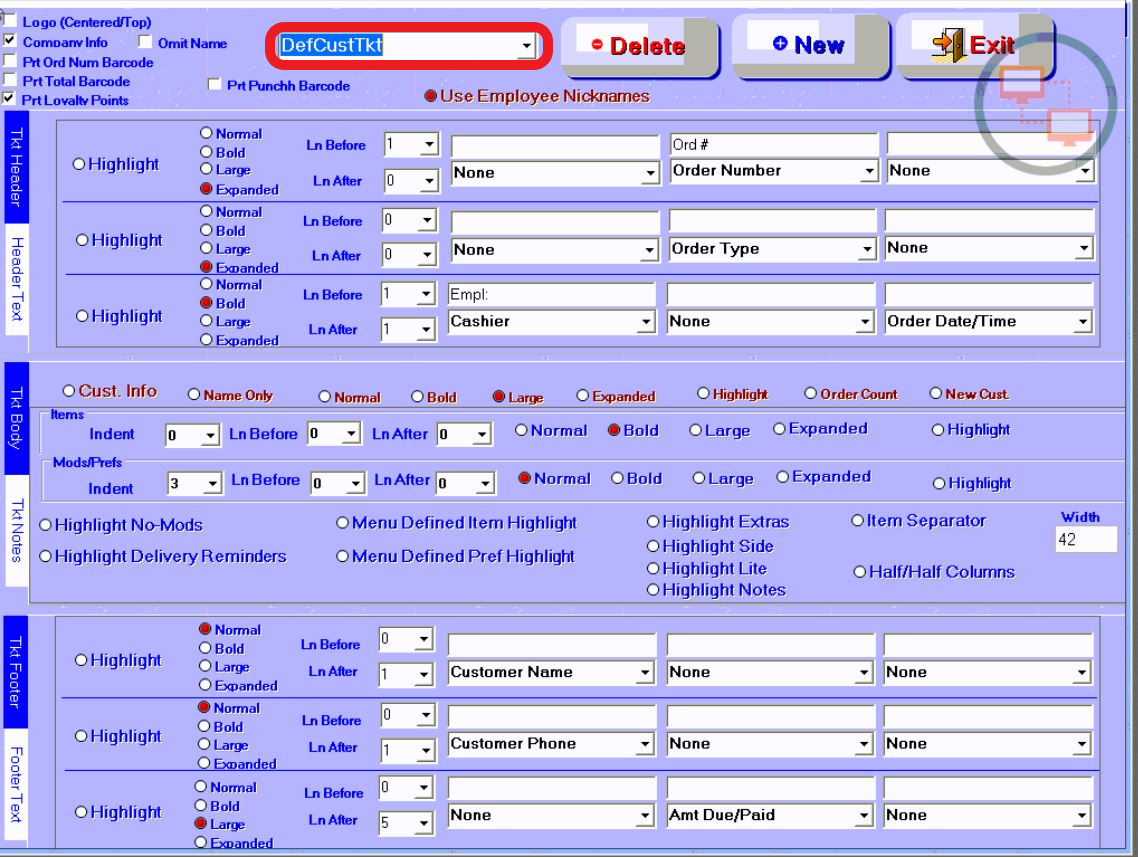Open the Customer Name field dropdown
This screenshot has width=1138, height=858.
(x=644, y=673)
